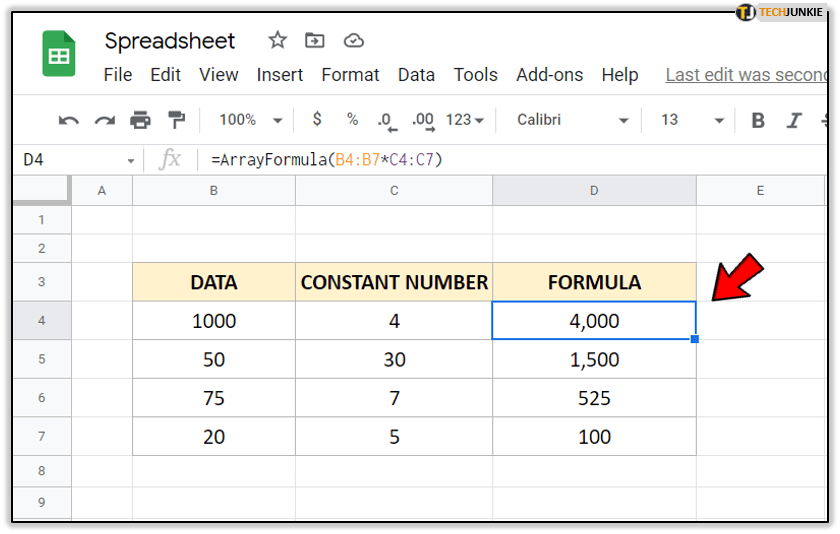840x534 pixels.
Task: Check the cloud save status icon
Action: (353, 40)
